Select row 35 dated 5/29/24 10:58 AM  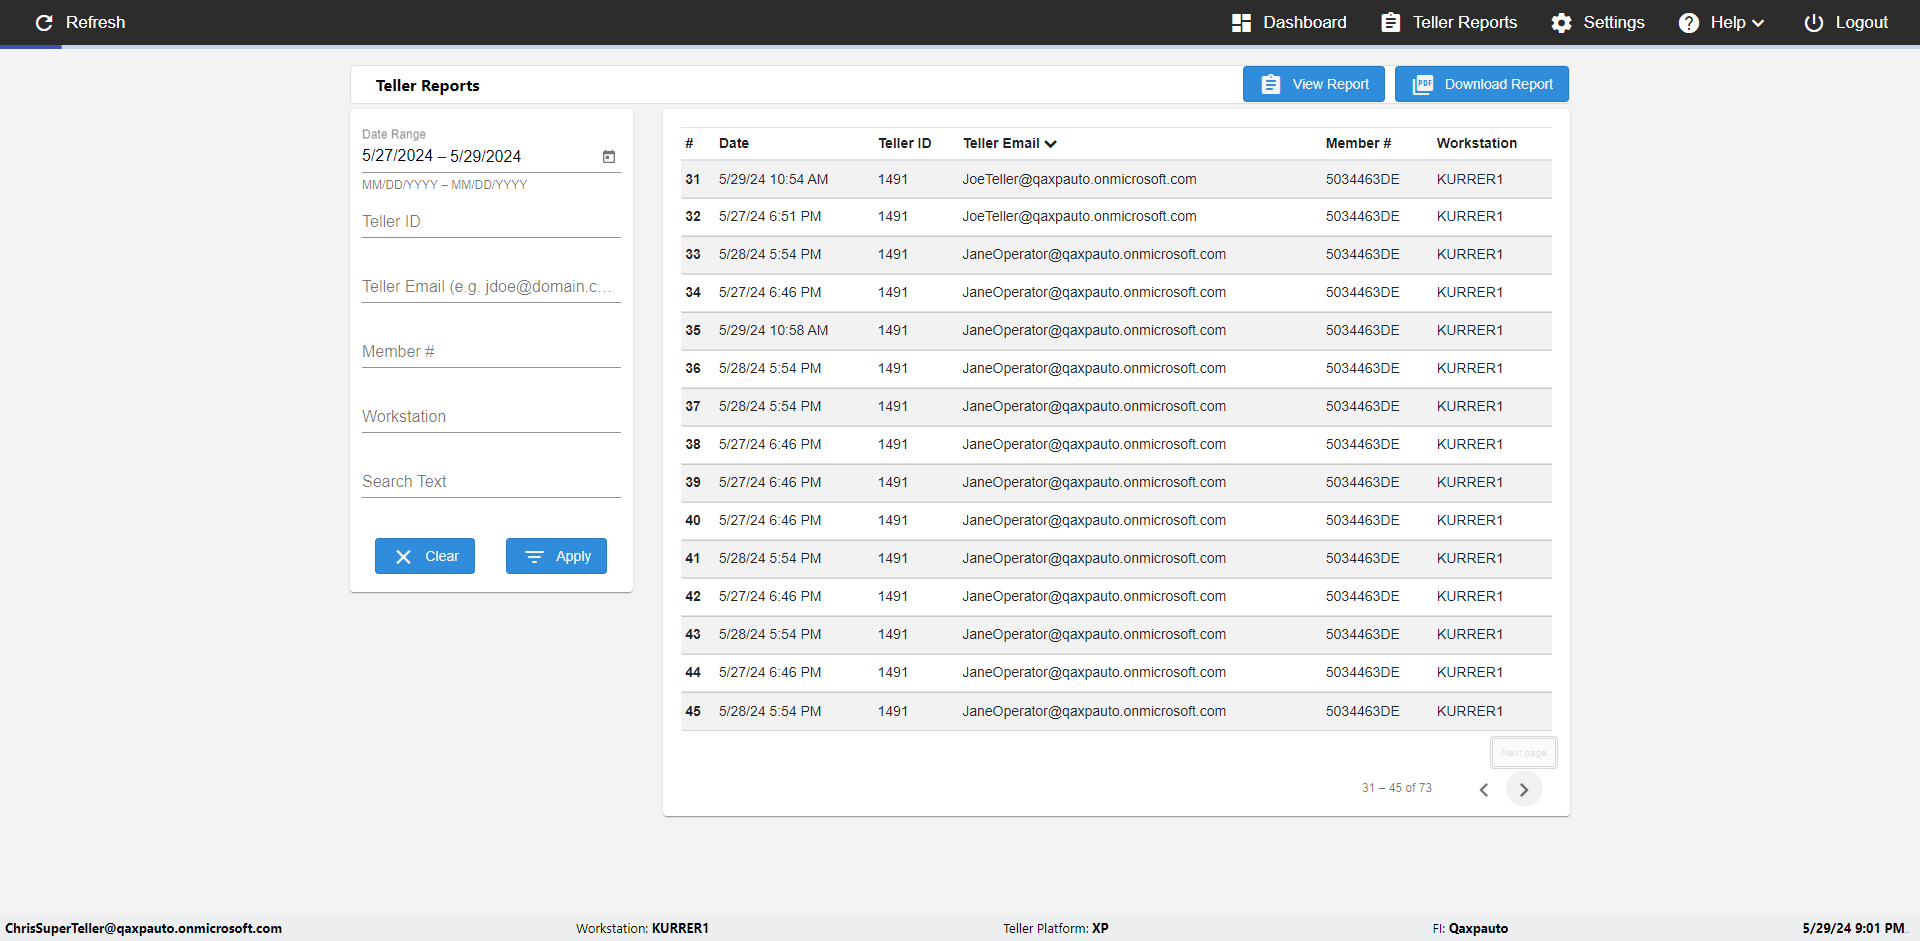point(1116,330)
